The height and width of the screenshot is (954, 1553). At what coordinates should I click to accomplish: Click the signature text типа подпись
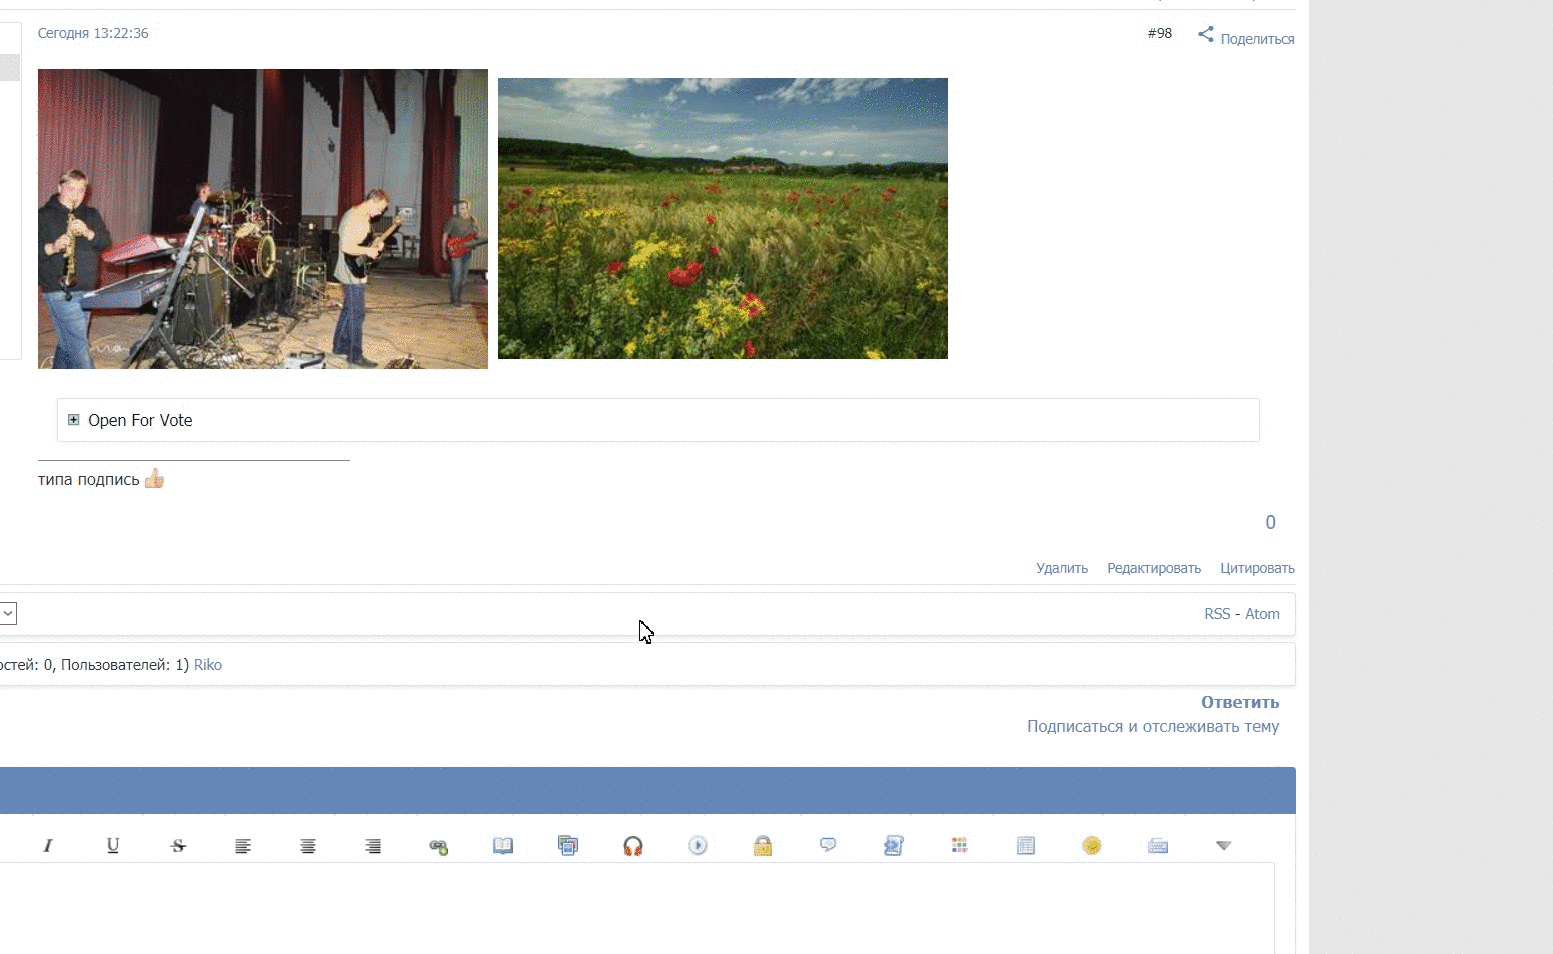coord(89,480)
